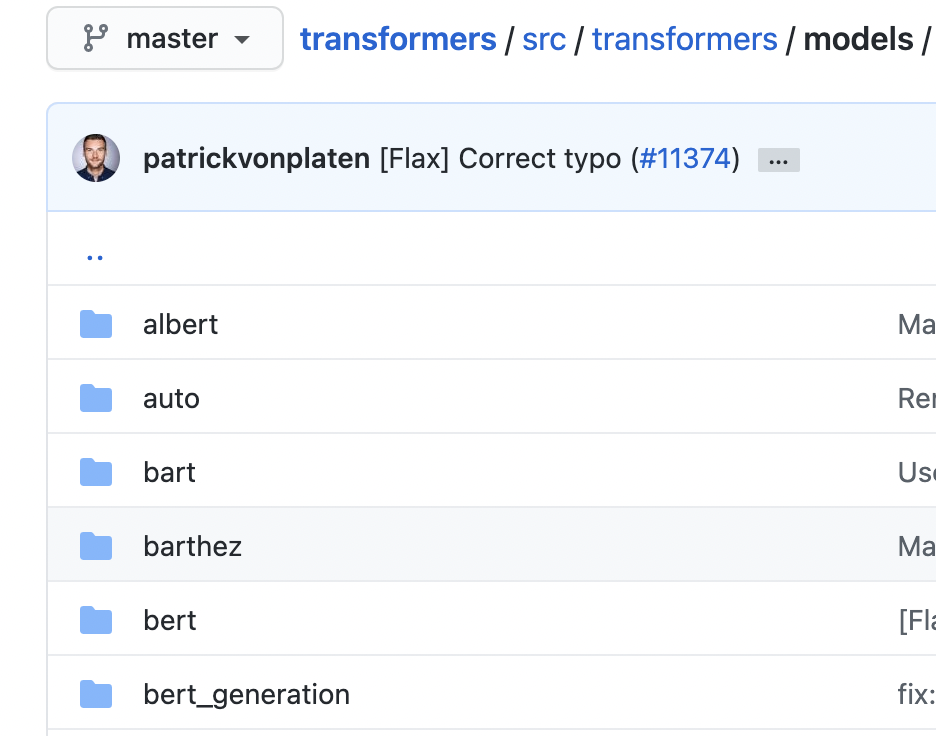
Task: Click the git branch icon beside master
Action: [96, 38]
